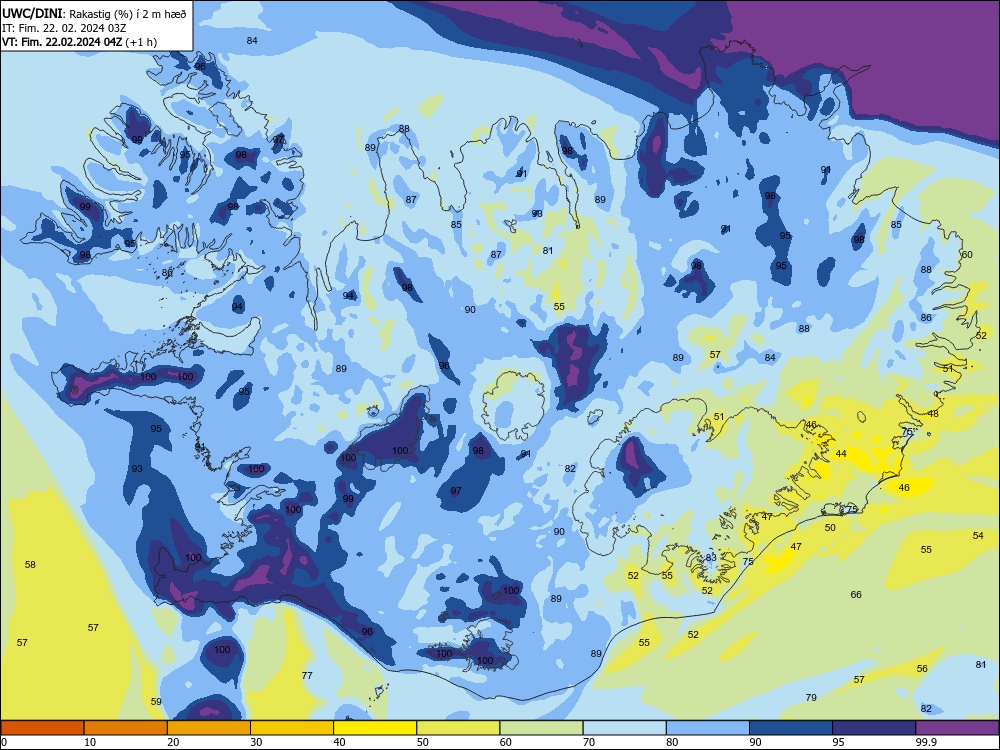1000x750 pixels.
Task: Select the orange 10–20 legend swatch
Action: pos(126,728)
